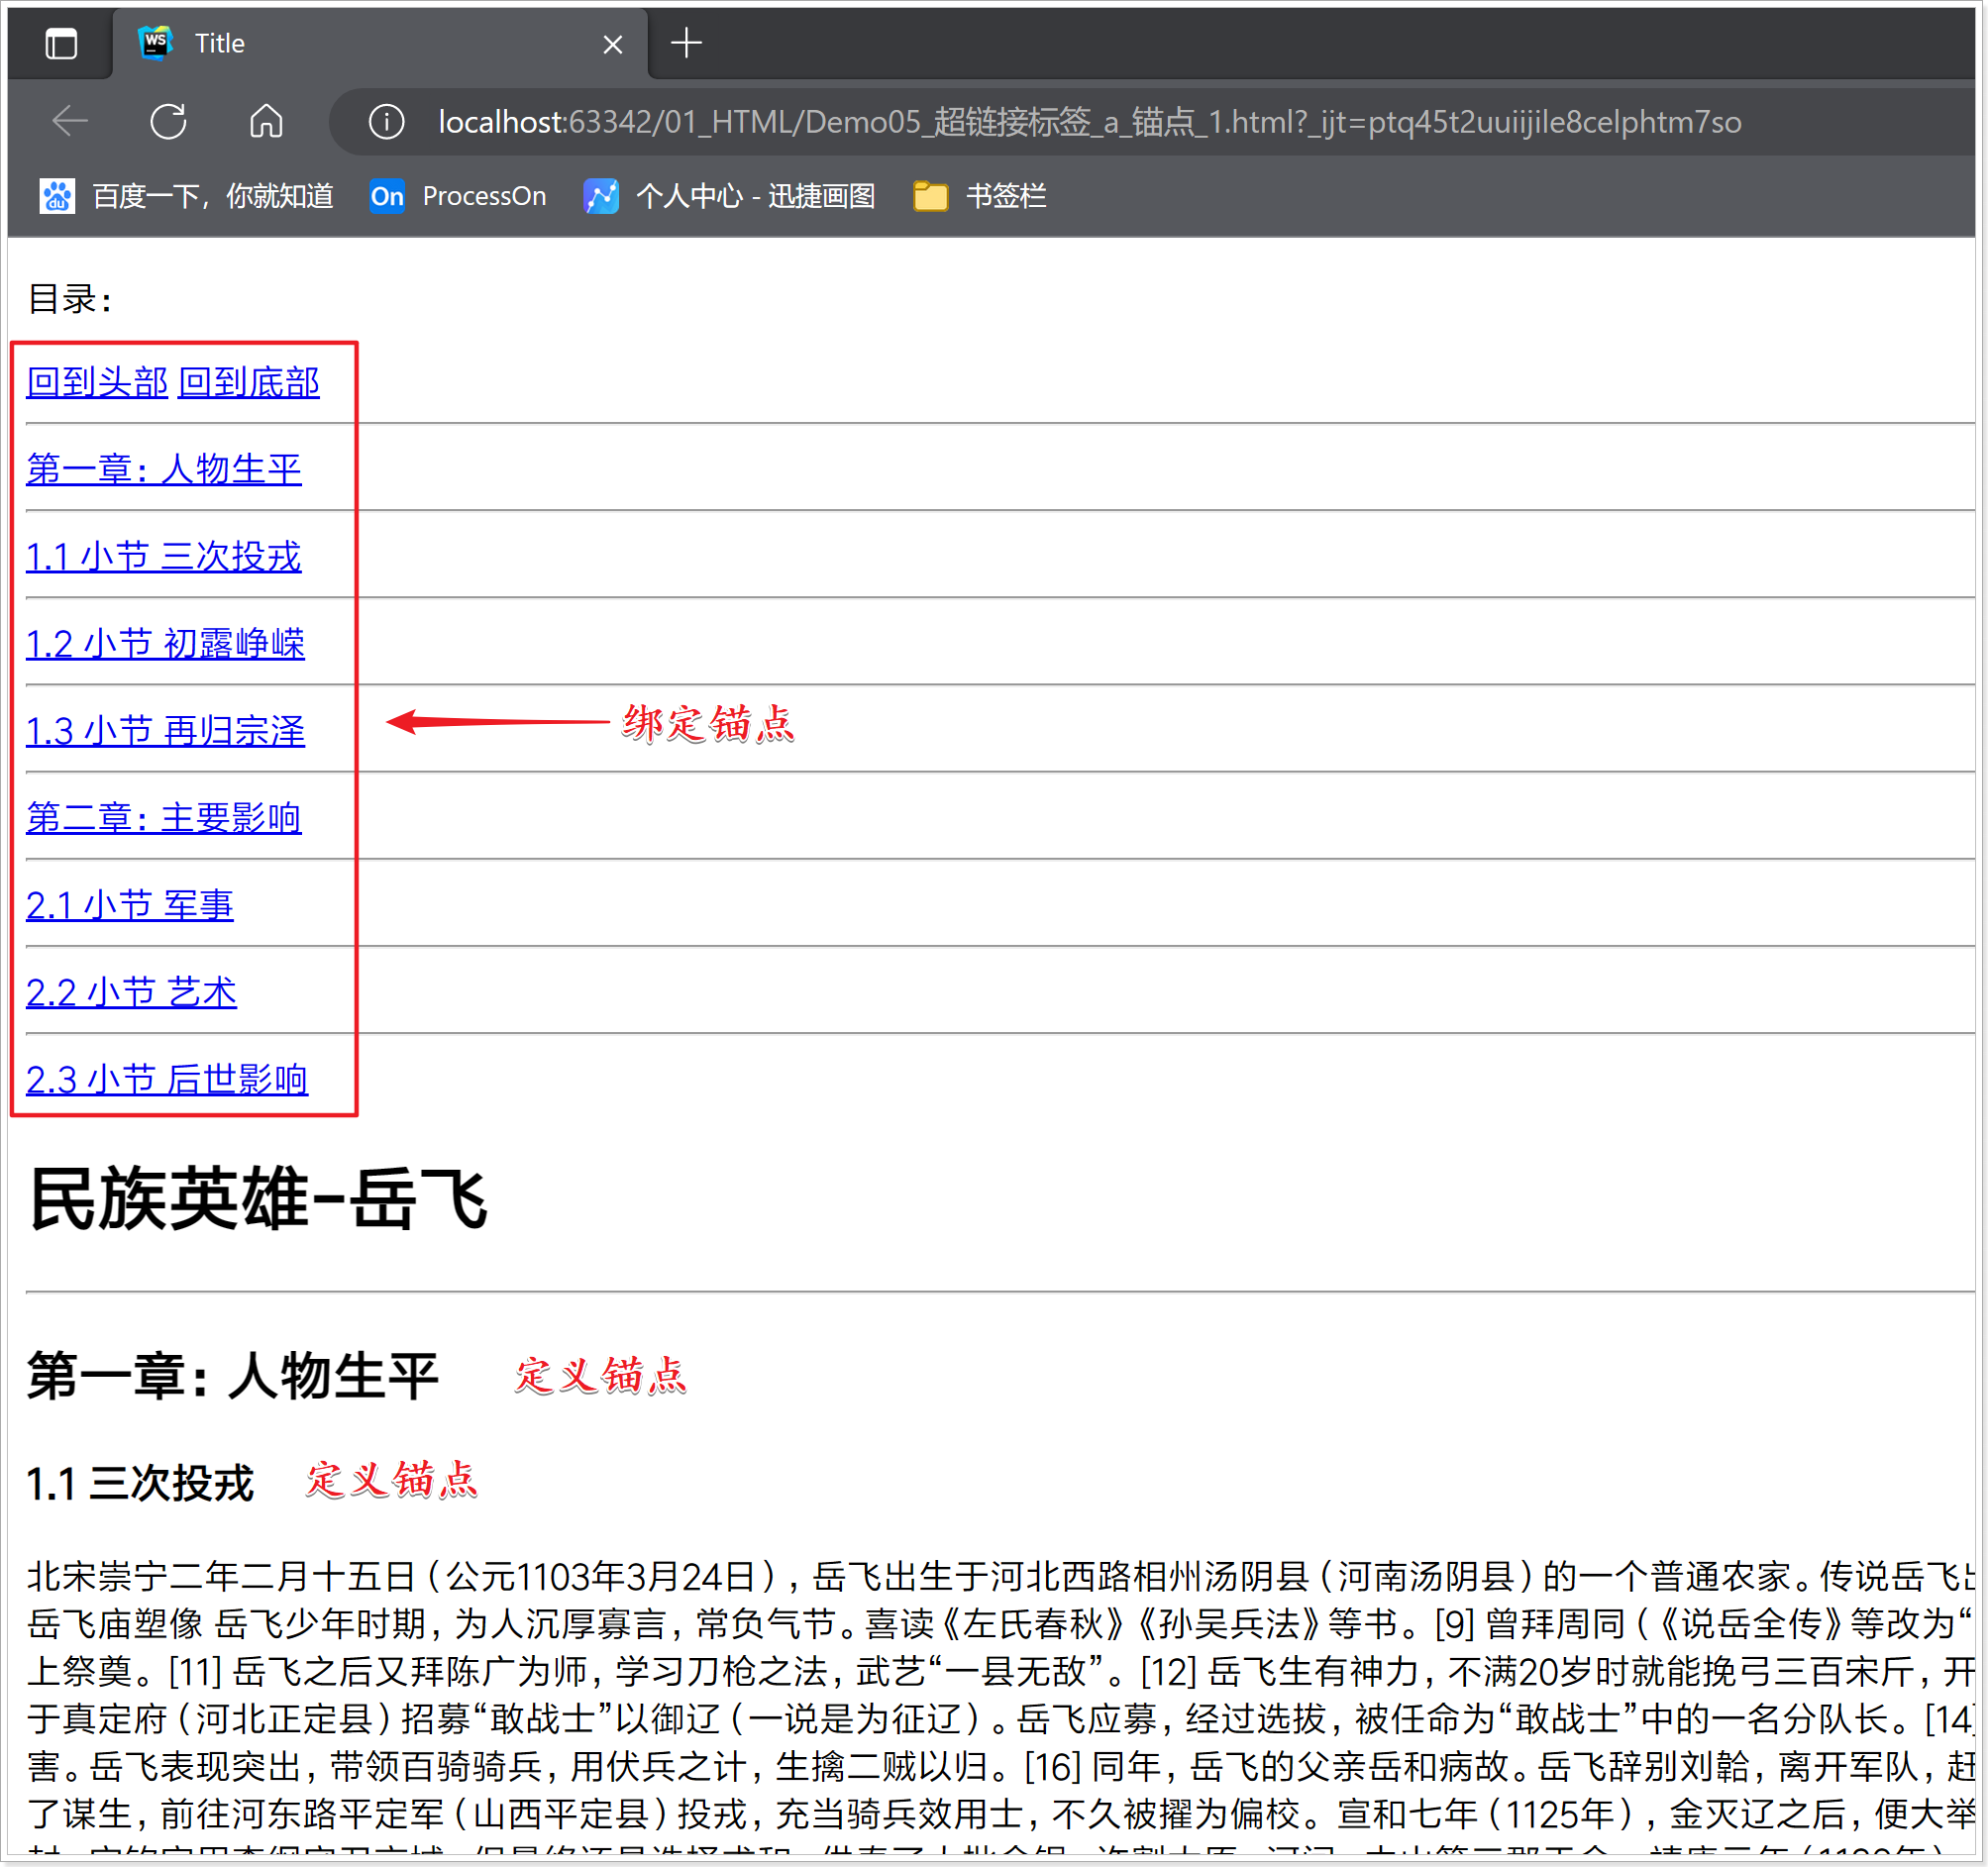Open 2.3 小节 后世影响 anchor link
Viewport: 1988px width, 1867px height.
pyautogui.click(x=167, y=1079)
